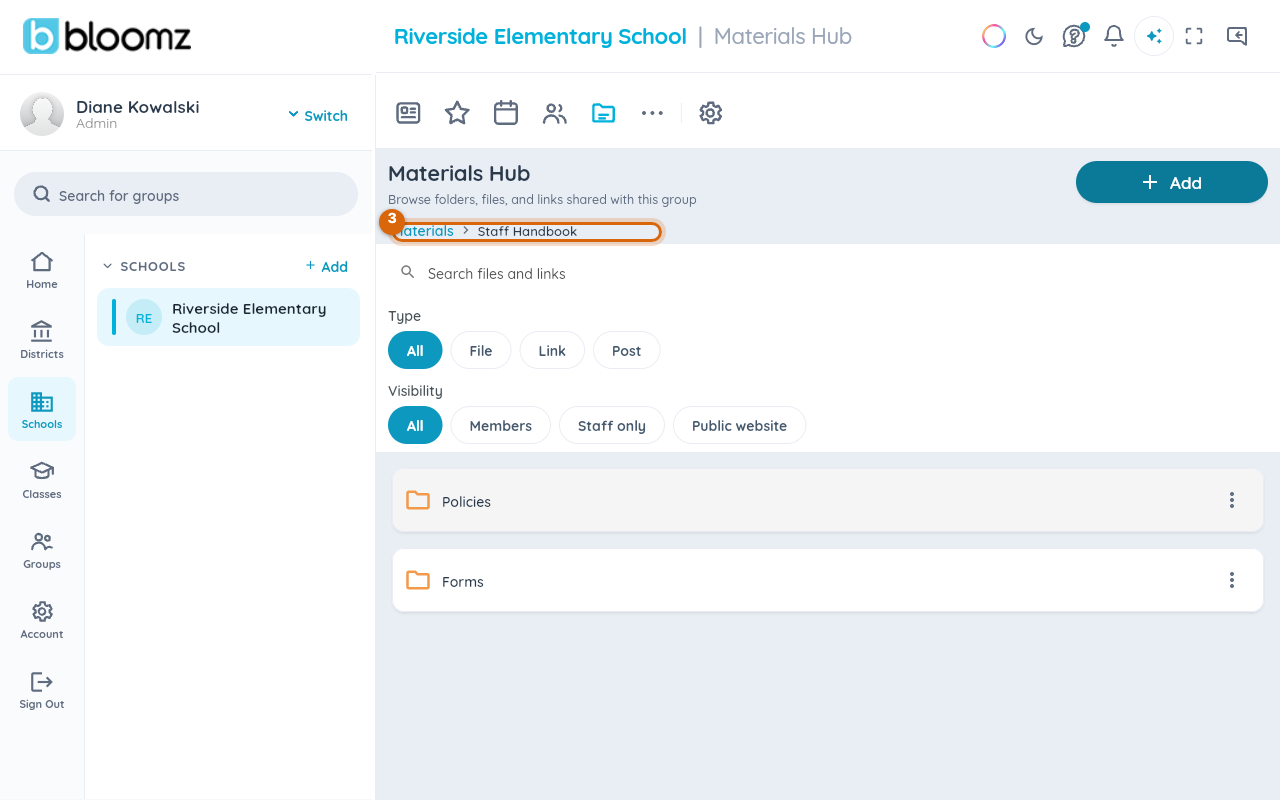
Task: Focus Search files and links field
Action: (x=828, y=273)
